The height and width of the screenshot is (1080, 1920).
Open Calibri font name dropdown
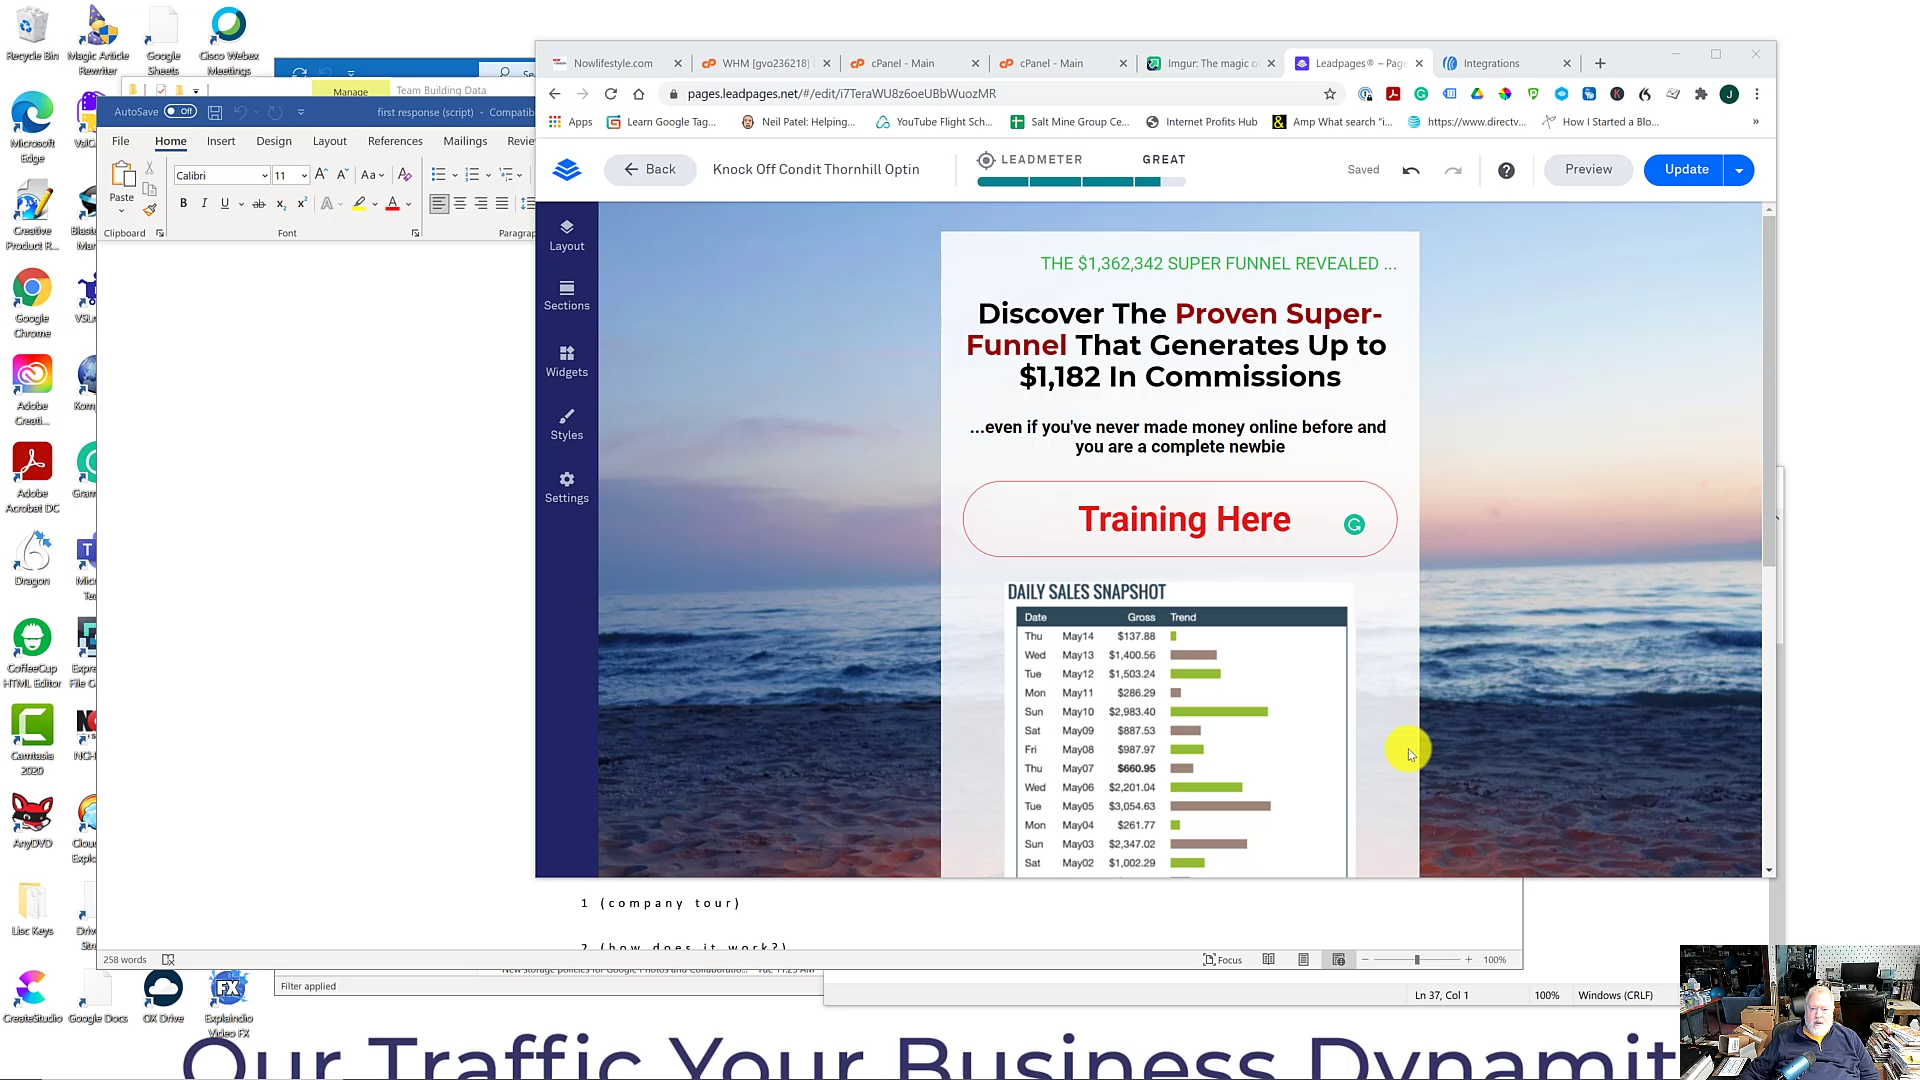(264, 176)
